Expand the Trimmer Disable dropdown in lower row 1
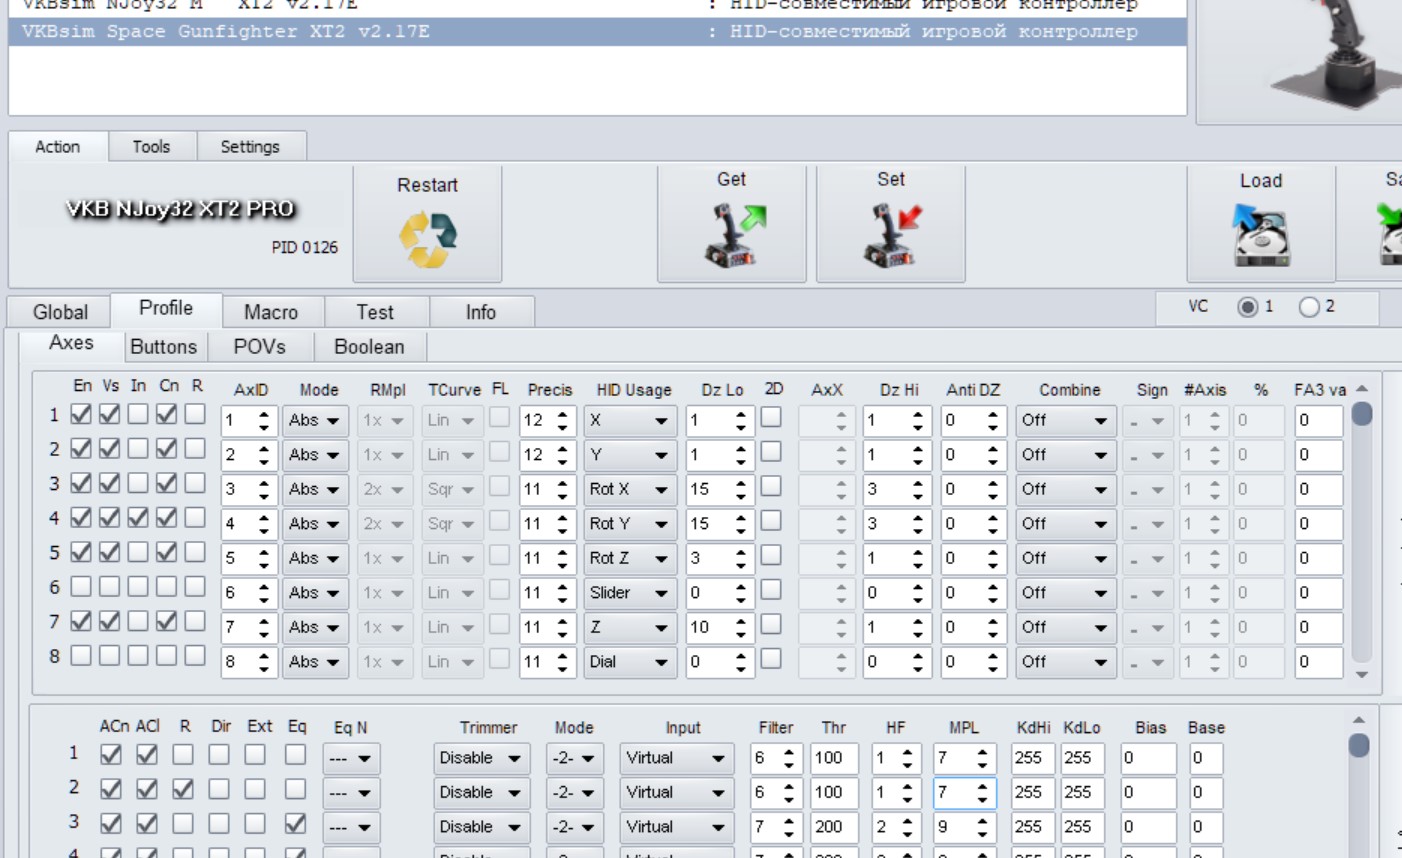The width and height of the screenshot is (1402, 858). tap(482, 759)
